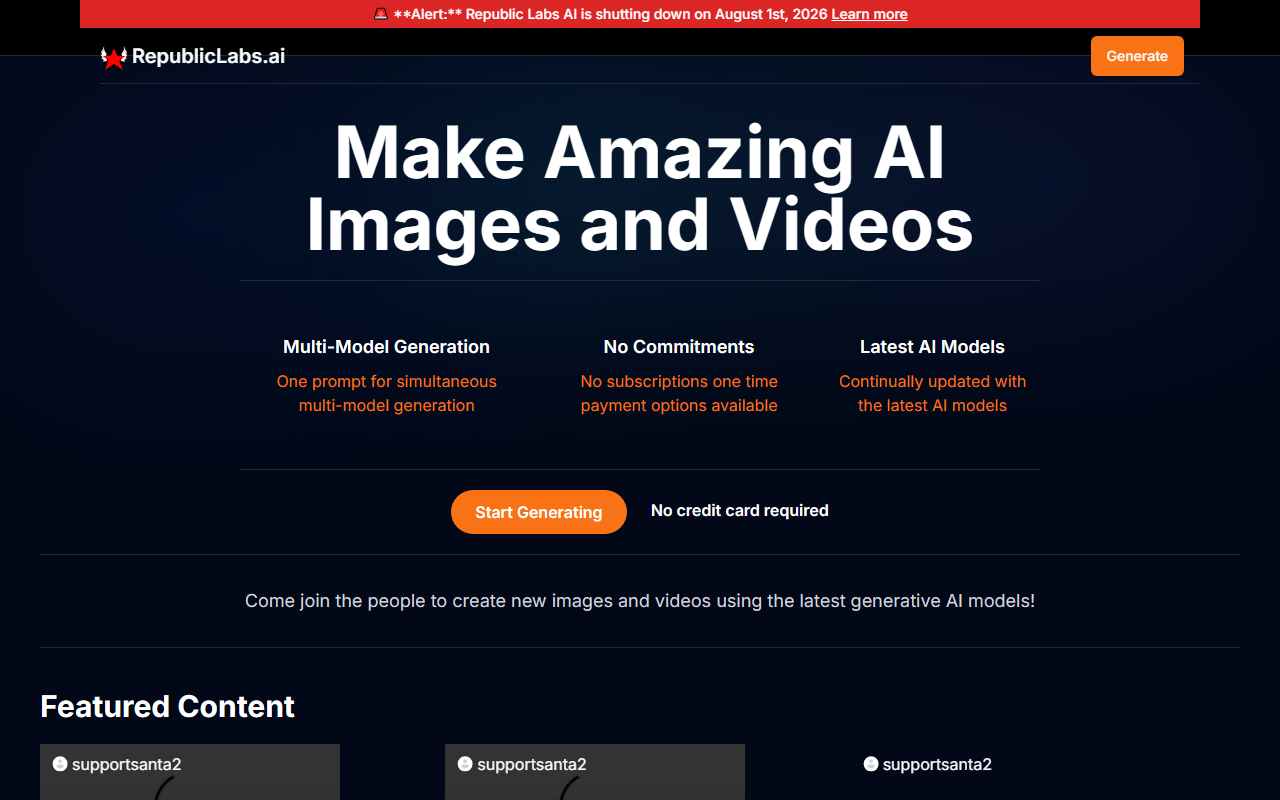1280x800 pixels.
Task: Click the avatar icon on the rightmost featured card
Action: (x=871, y=764)
